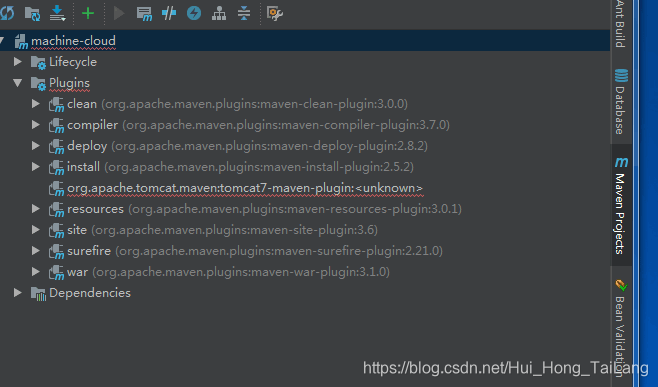Add Maven Projects with green plus
658x387 pixels.
click(88, 13)
